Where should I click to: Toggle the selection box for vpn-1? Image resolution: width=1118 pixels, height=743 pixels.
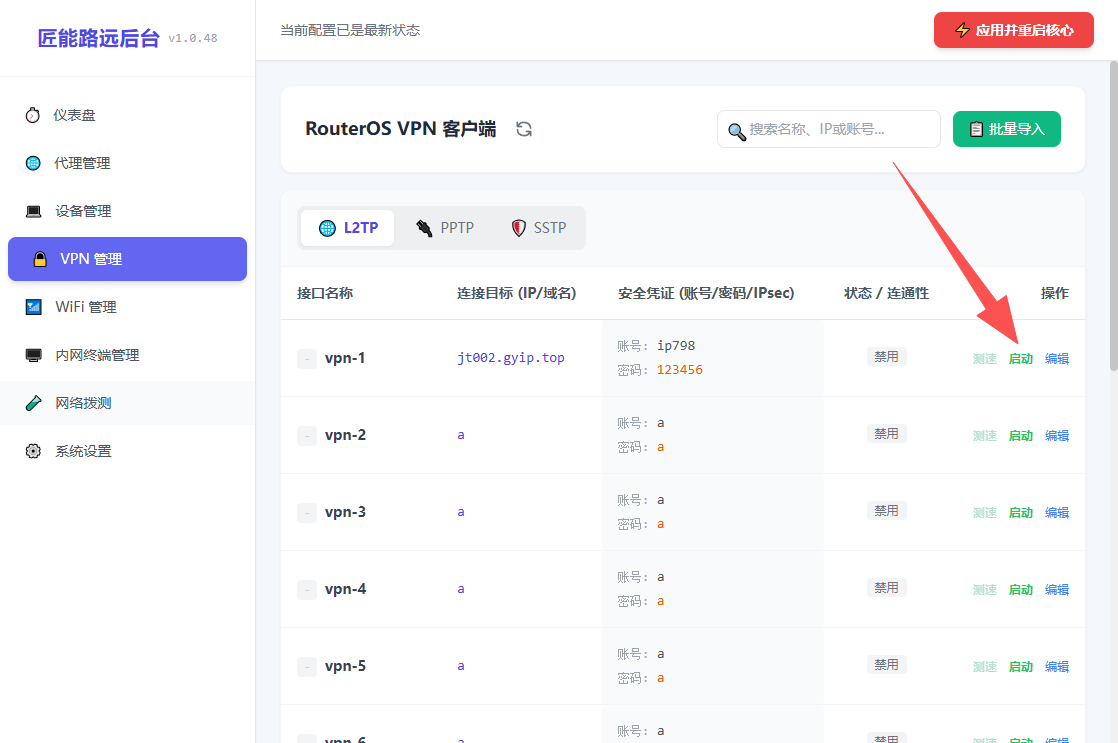pyautogui.click(x=307, y=359)
